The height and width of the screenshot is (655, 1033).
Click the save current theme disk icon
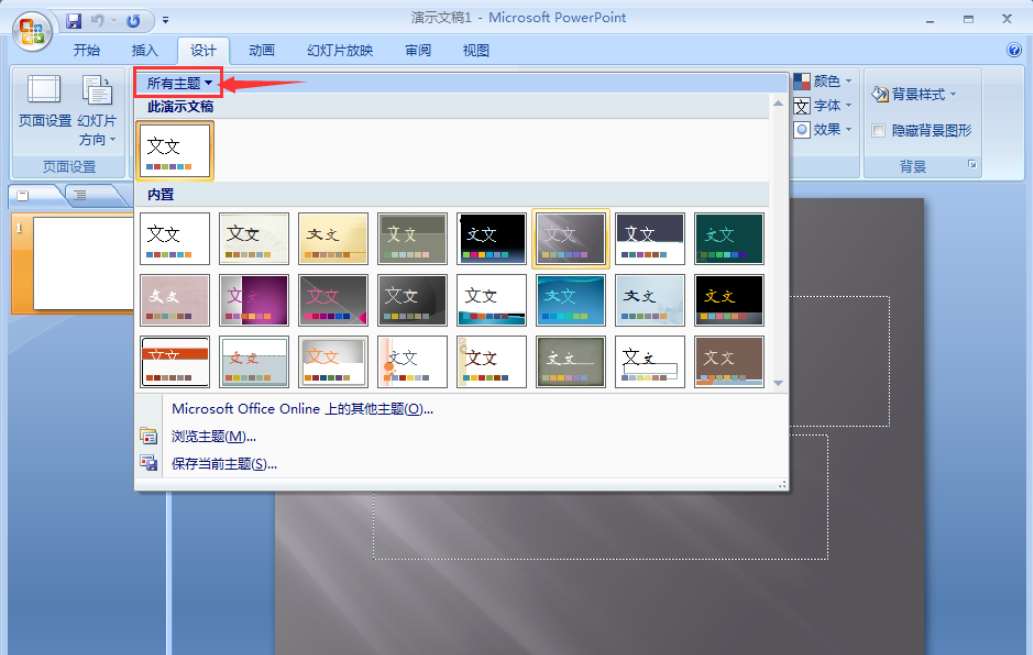coord(148,463)
